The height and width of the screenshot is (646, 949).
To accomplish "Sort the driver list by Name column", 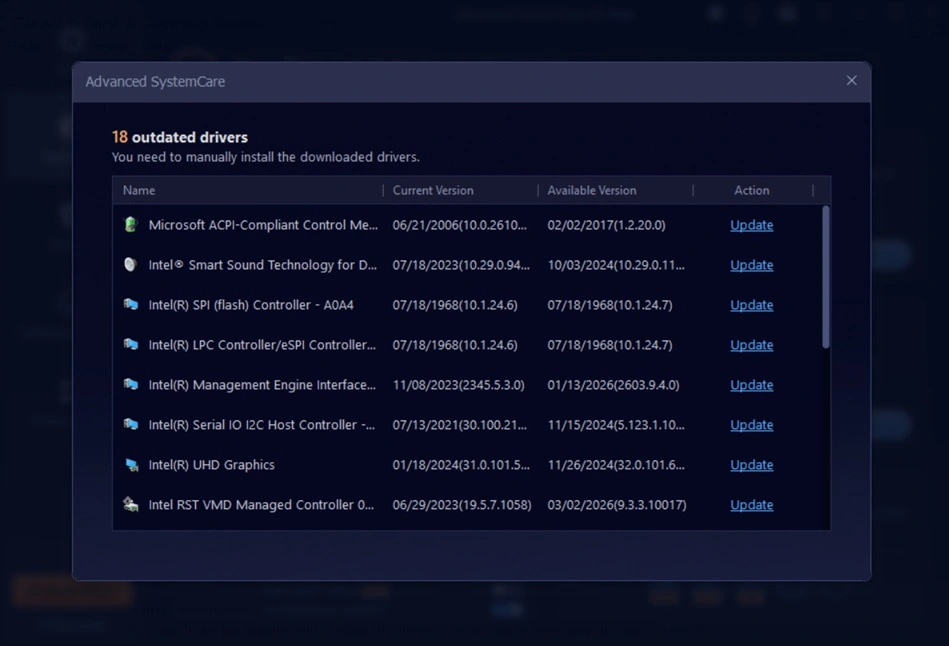I will (139, 190).
